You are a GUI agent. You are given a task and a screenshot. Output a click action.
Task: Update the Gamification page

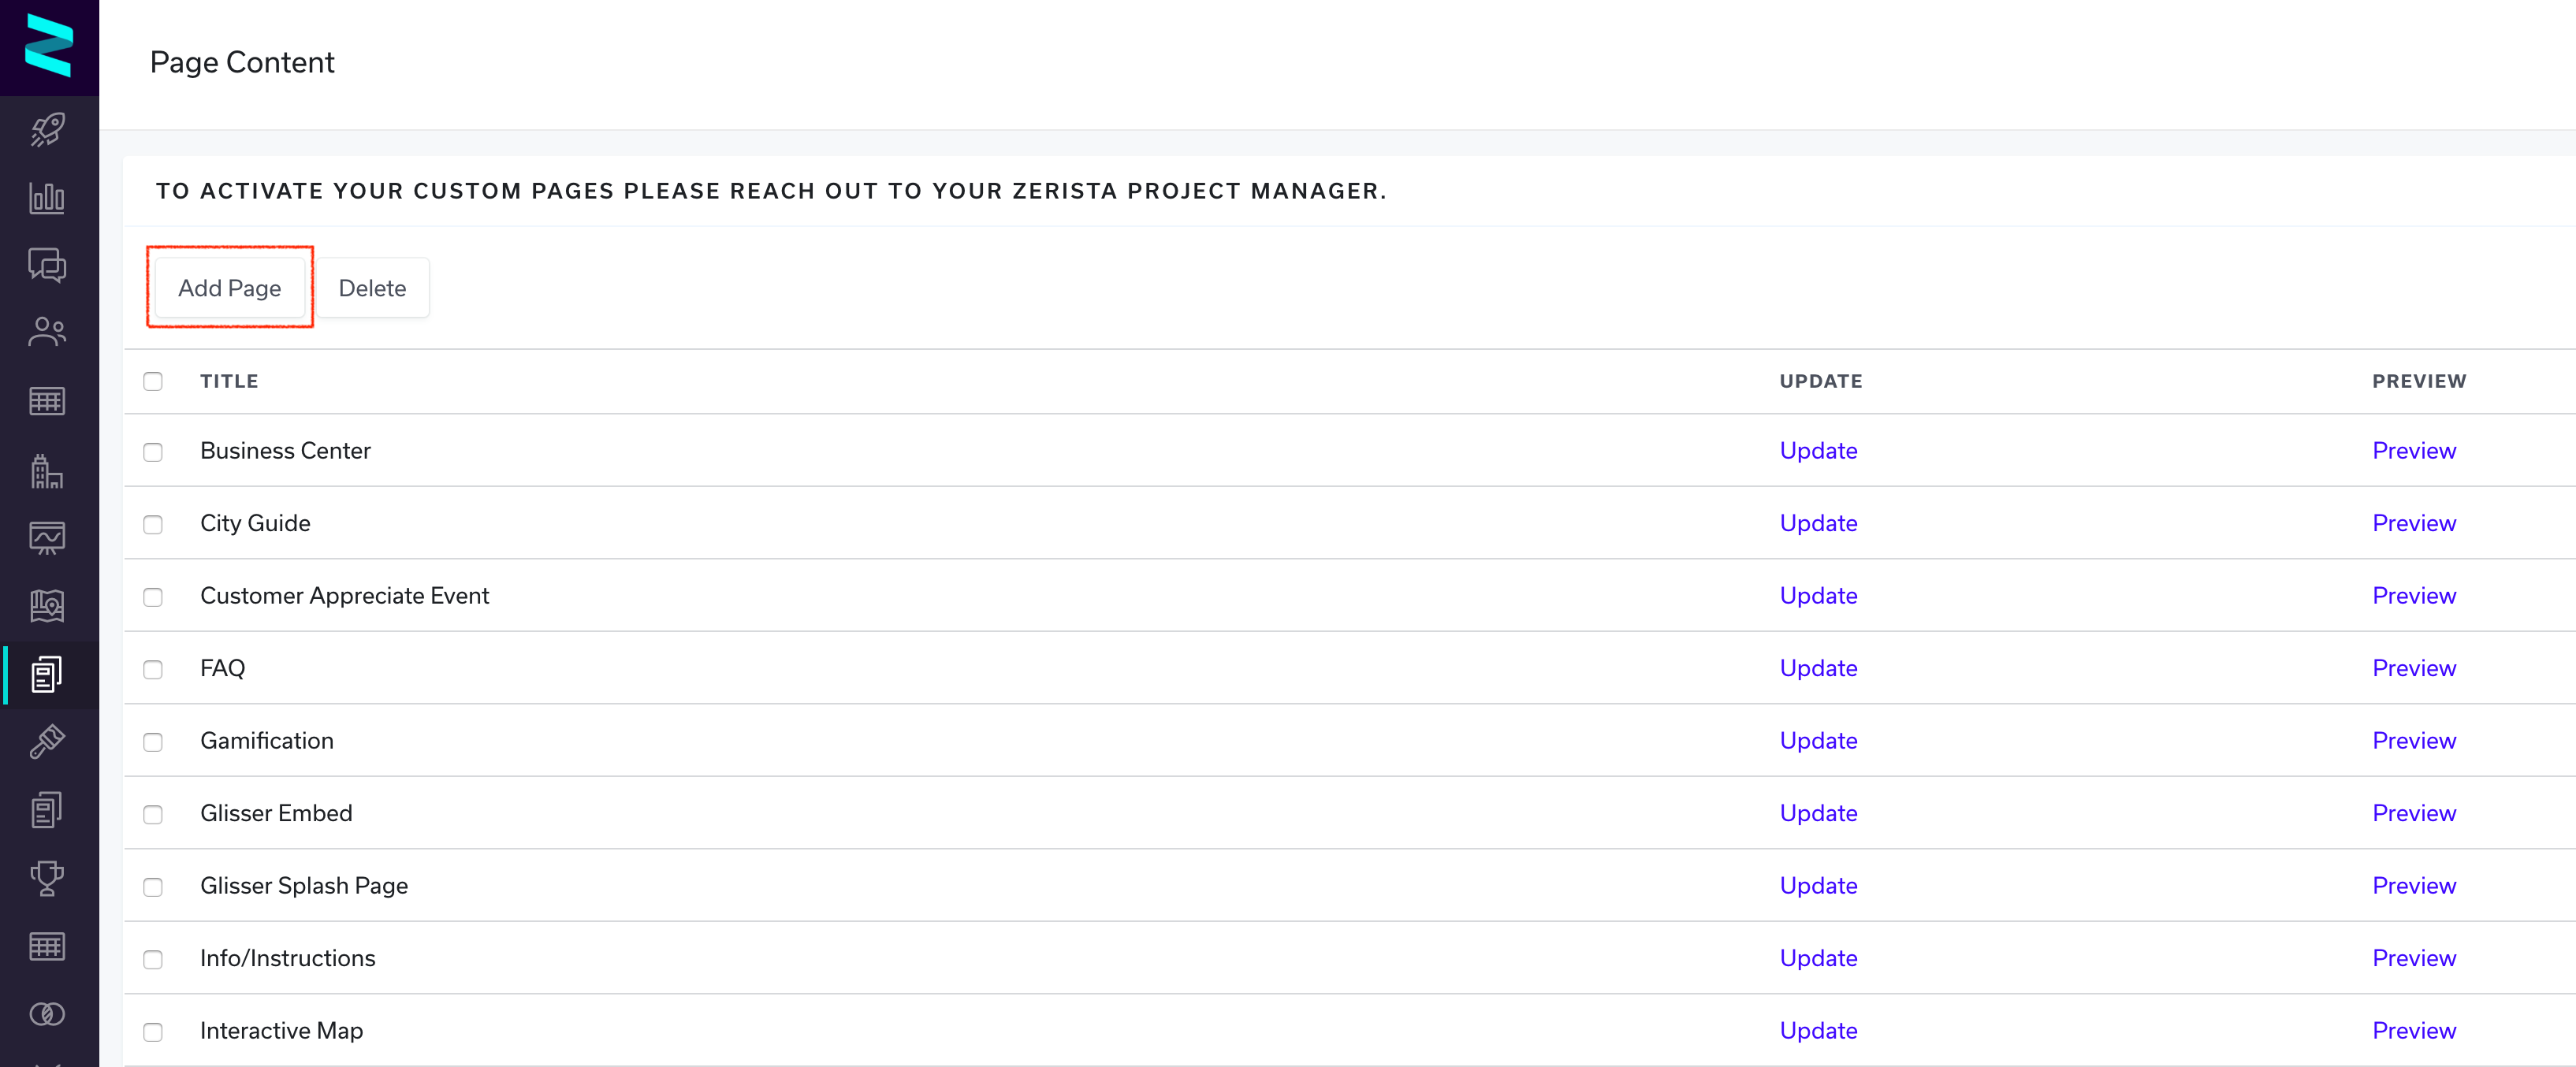(x=1818, y=741)
